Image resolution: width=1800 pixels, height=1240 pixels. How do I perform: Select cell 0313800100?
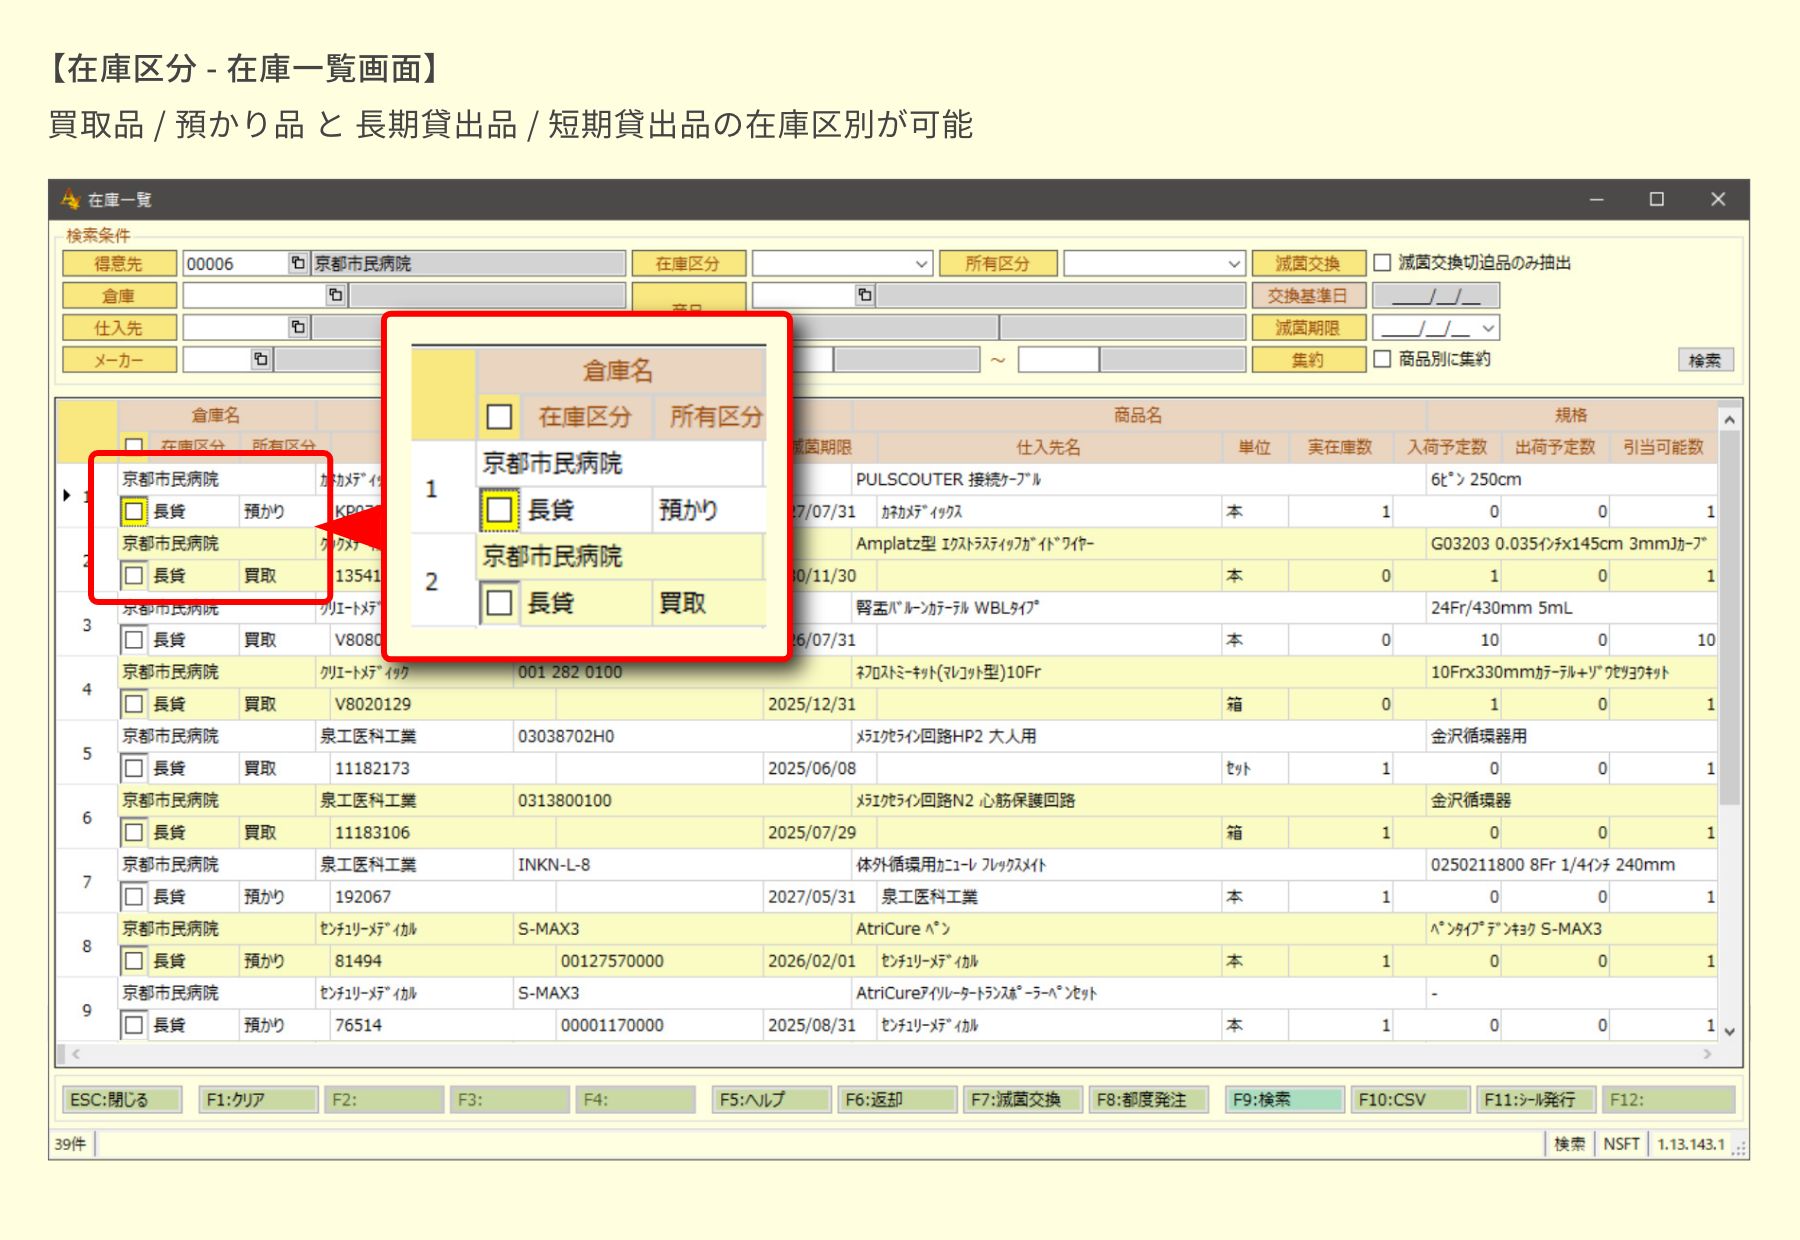[682, 800]
